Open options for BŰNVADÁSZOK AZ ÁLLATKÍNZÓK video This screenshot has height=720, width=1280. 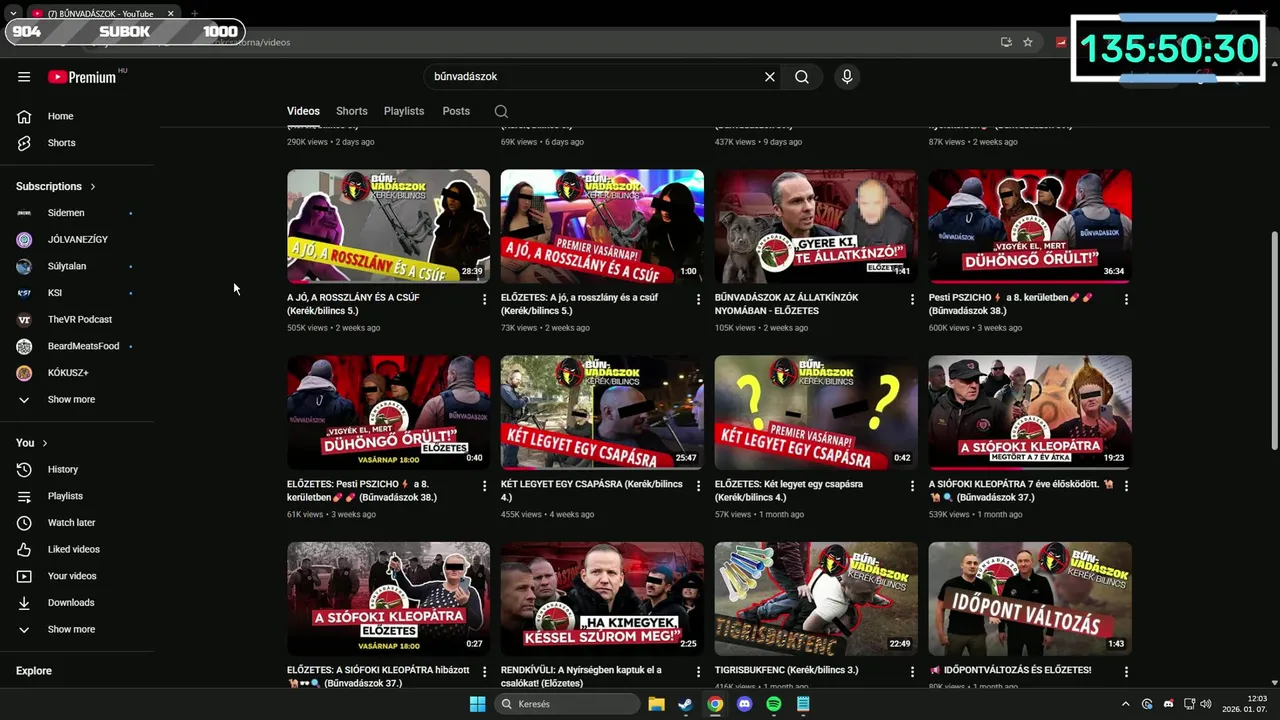[912, 299]
